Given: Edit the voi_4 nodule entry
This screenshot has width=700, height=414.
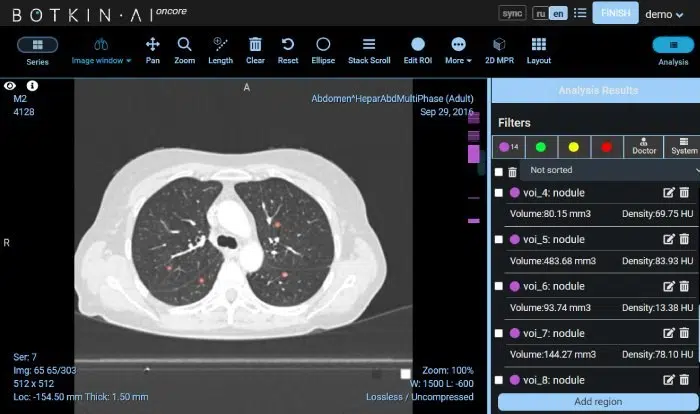Looking at the screenshot, I should click(x=668, y=192).
